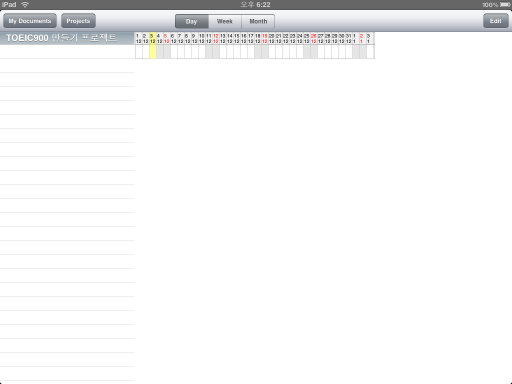Click the red day 5 date header
Viewport: 512px width, 384px height.
(167, 38)
